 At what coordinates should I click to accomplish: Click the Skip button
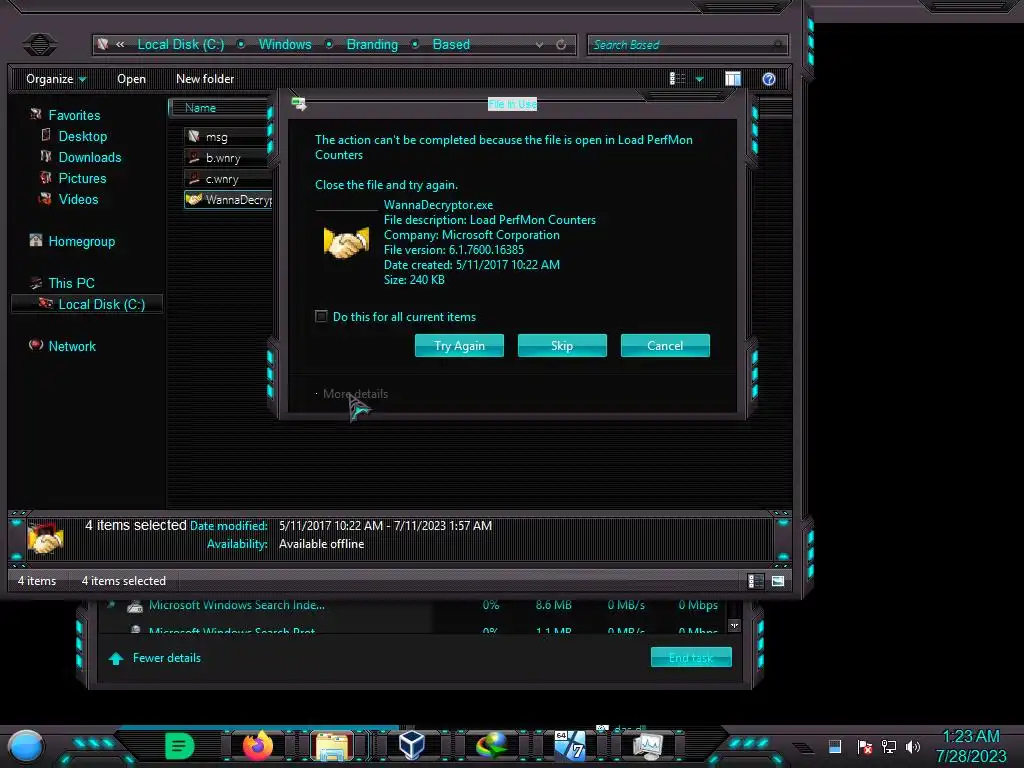tap(562, 345)
